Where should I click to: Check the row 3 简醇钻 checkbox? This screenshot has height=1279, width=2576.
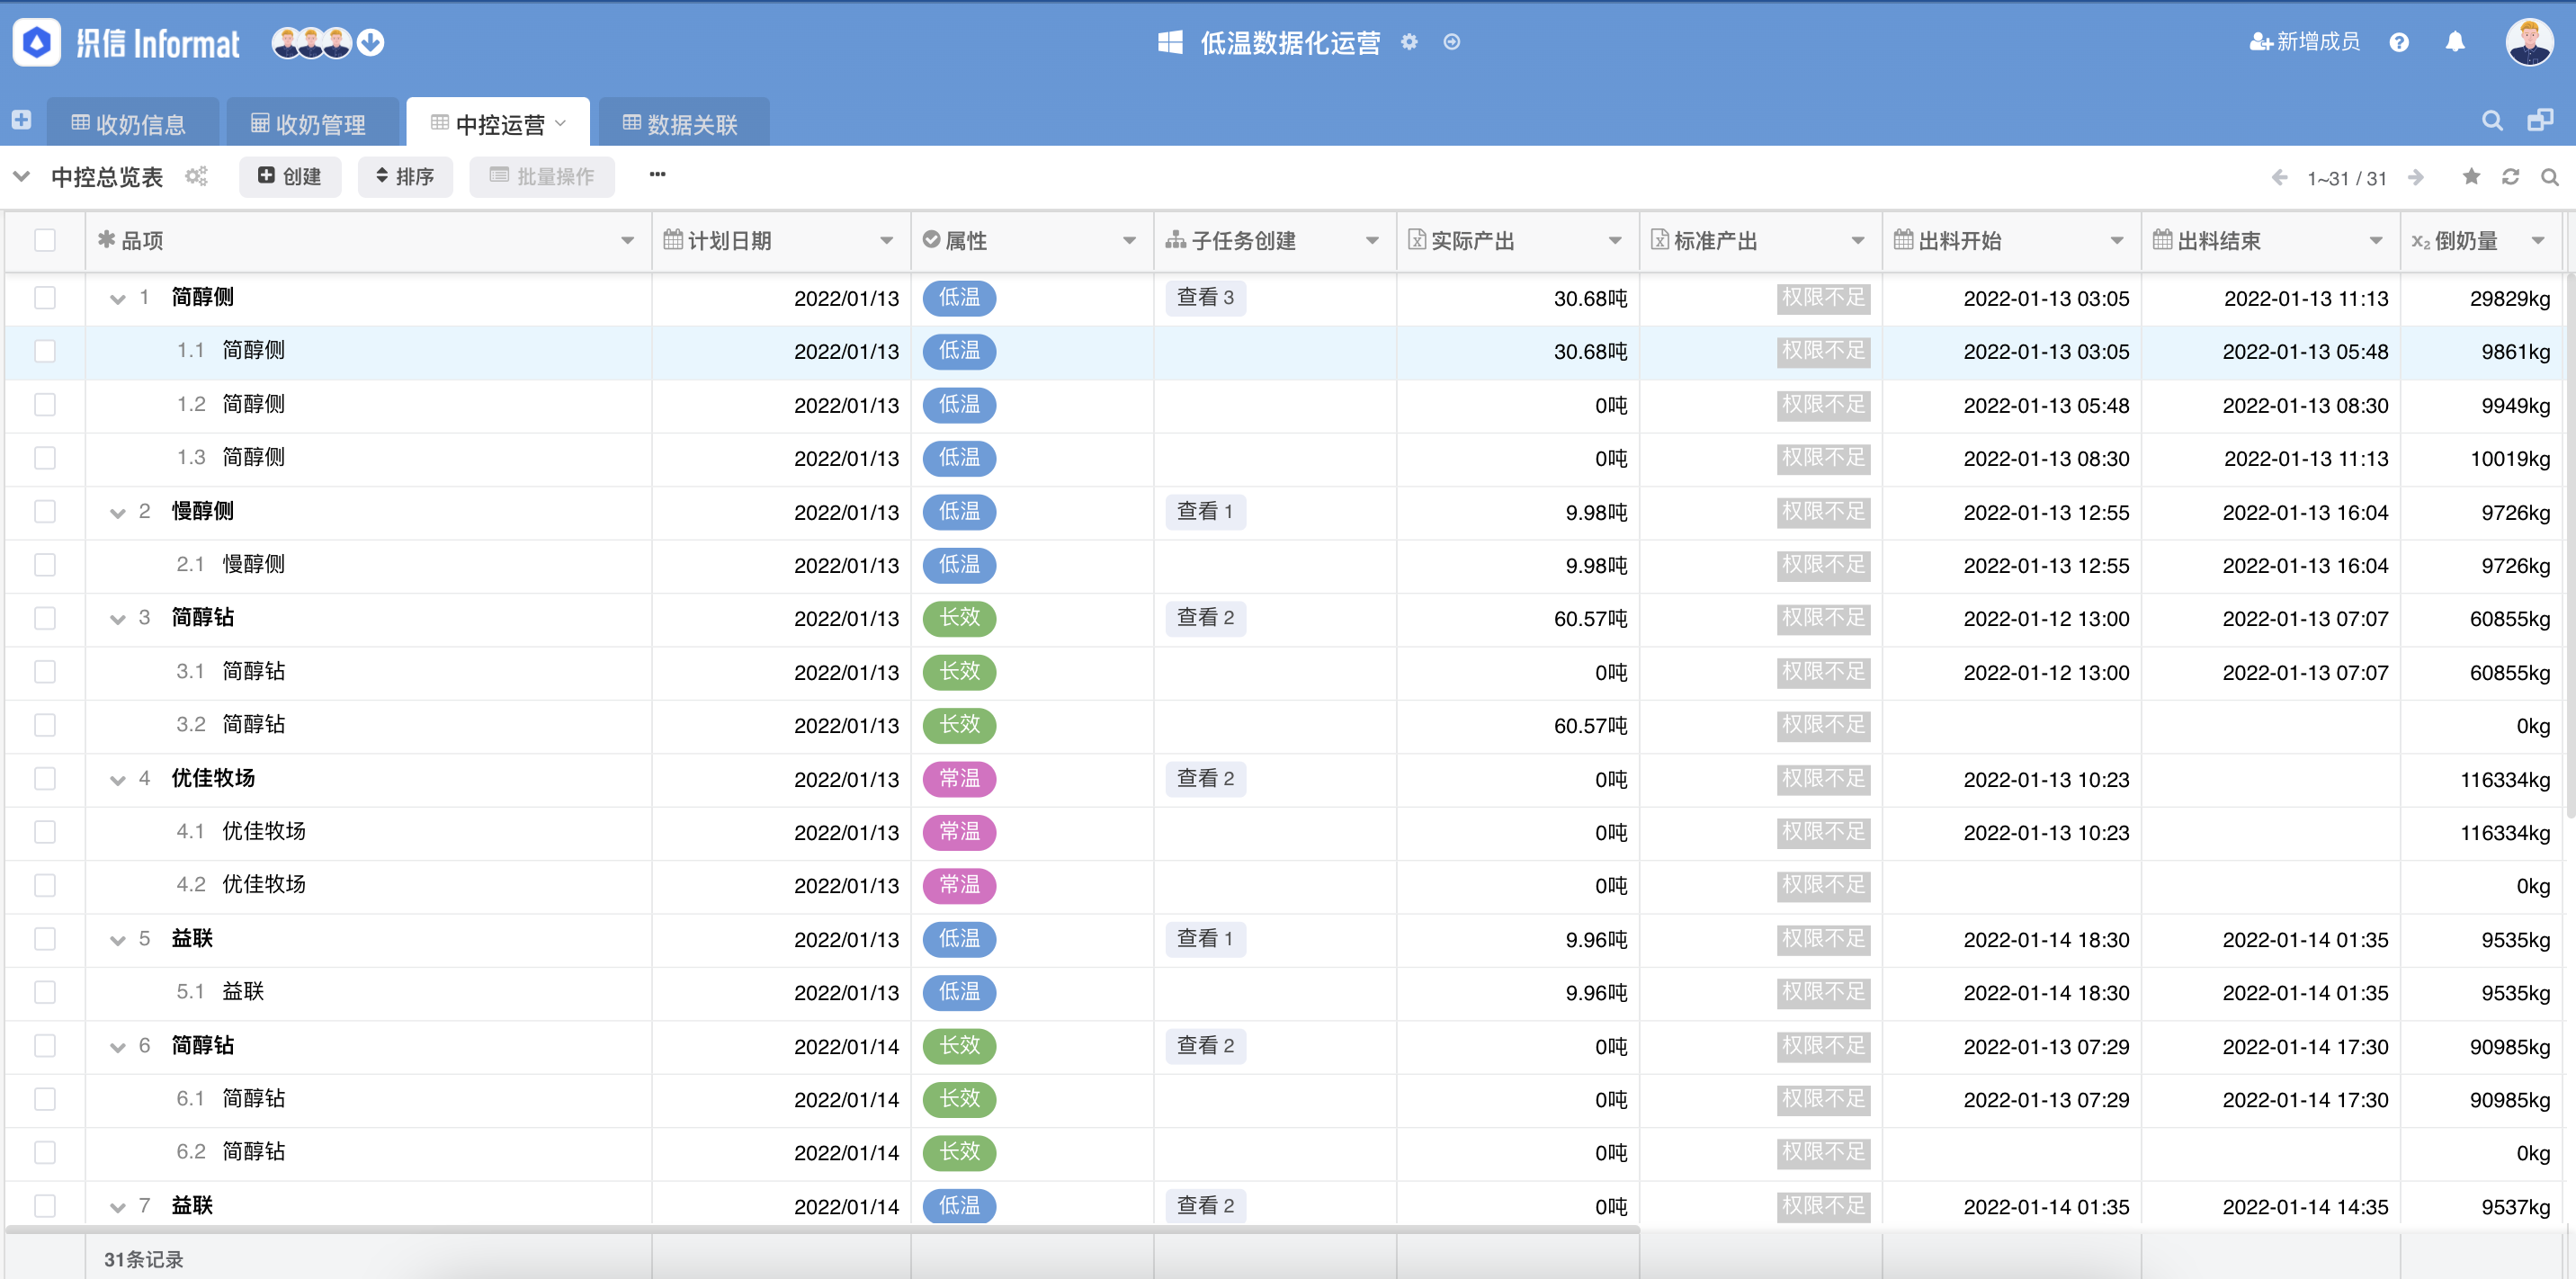coord(45,618)
